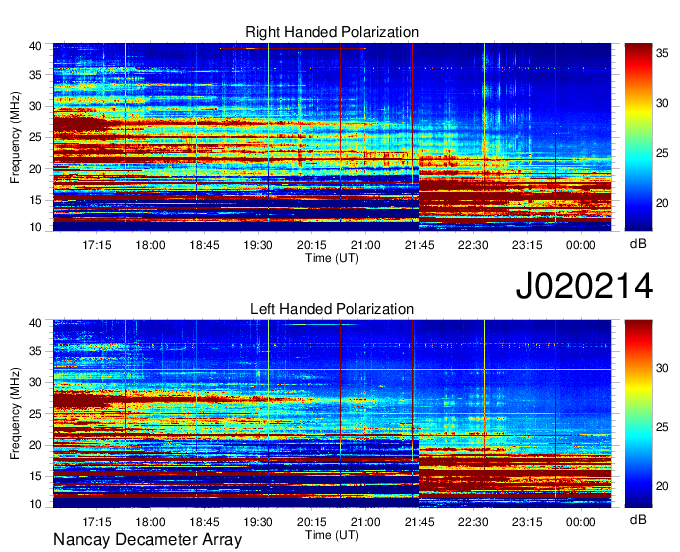
Task: Click the 25 dB tick on the right-handed color bar
Action: tap(662, 153)
